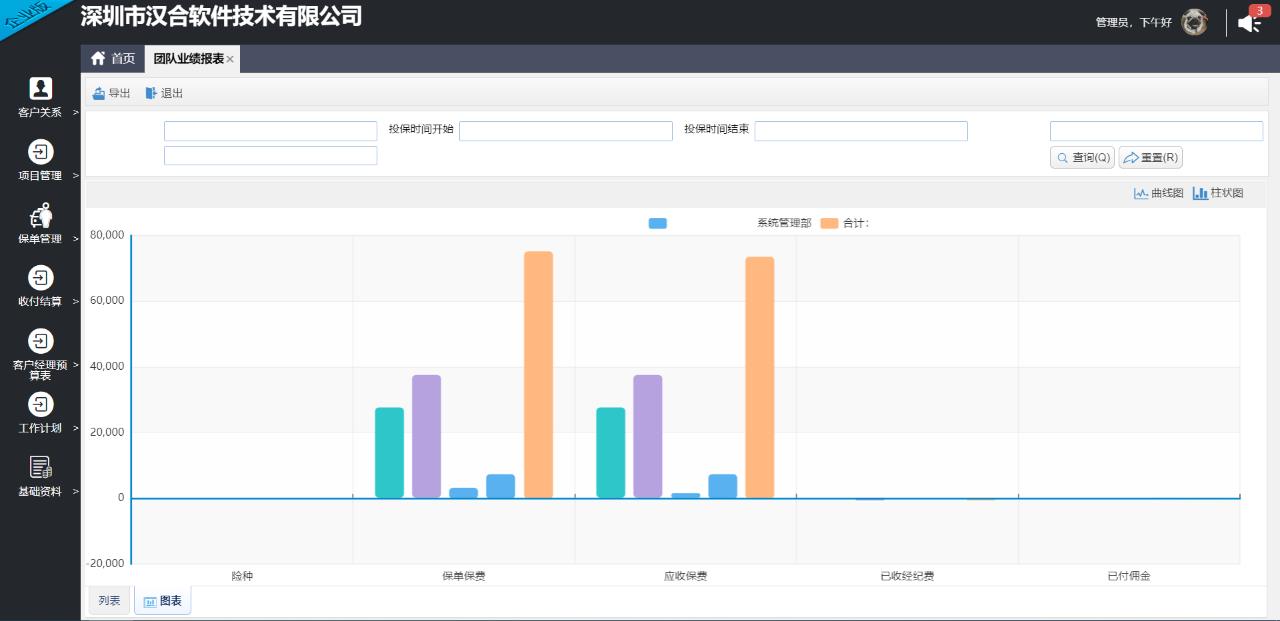Switch to the 首页 tab
The width and height of the screenshot is (1280, 621).
[113, 59]
